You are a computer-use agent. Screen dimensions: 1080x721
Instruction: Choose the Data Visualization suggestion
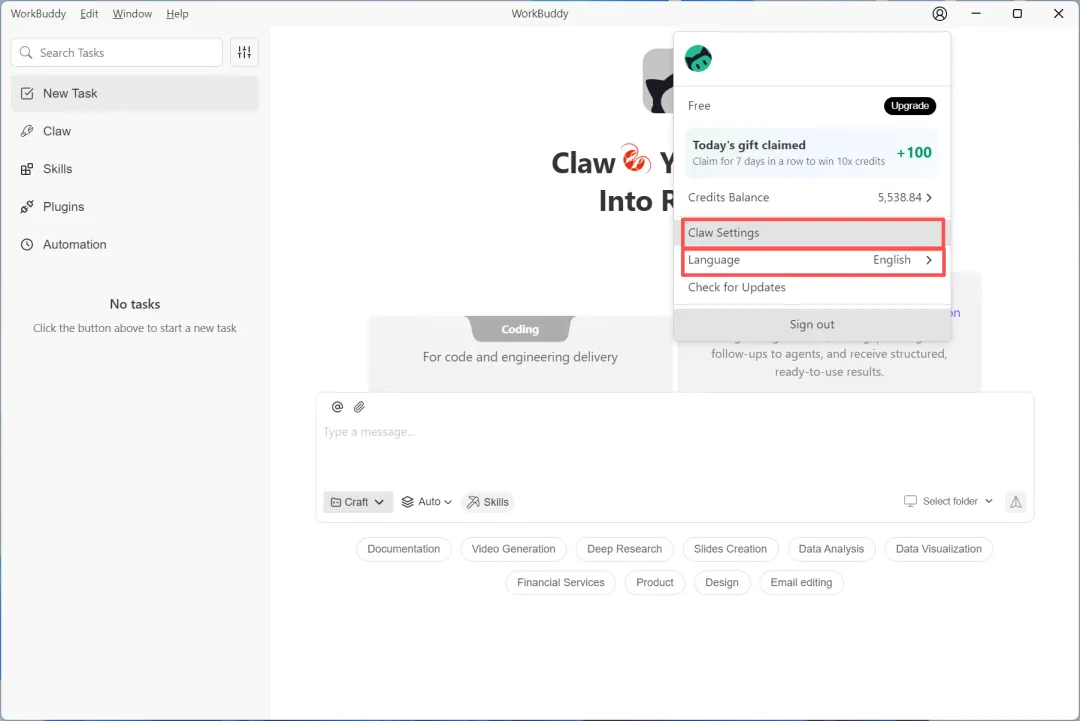tap(939, 549)
